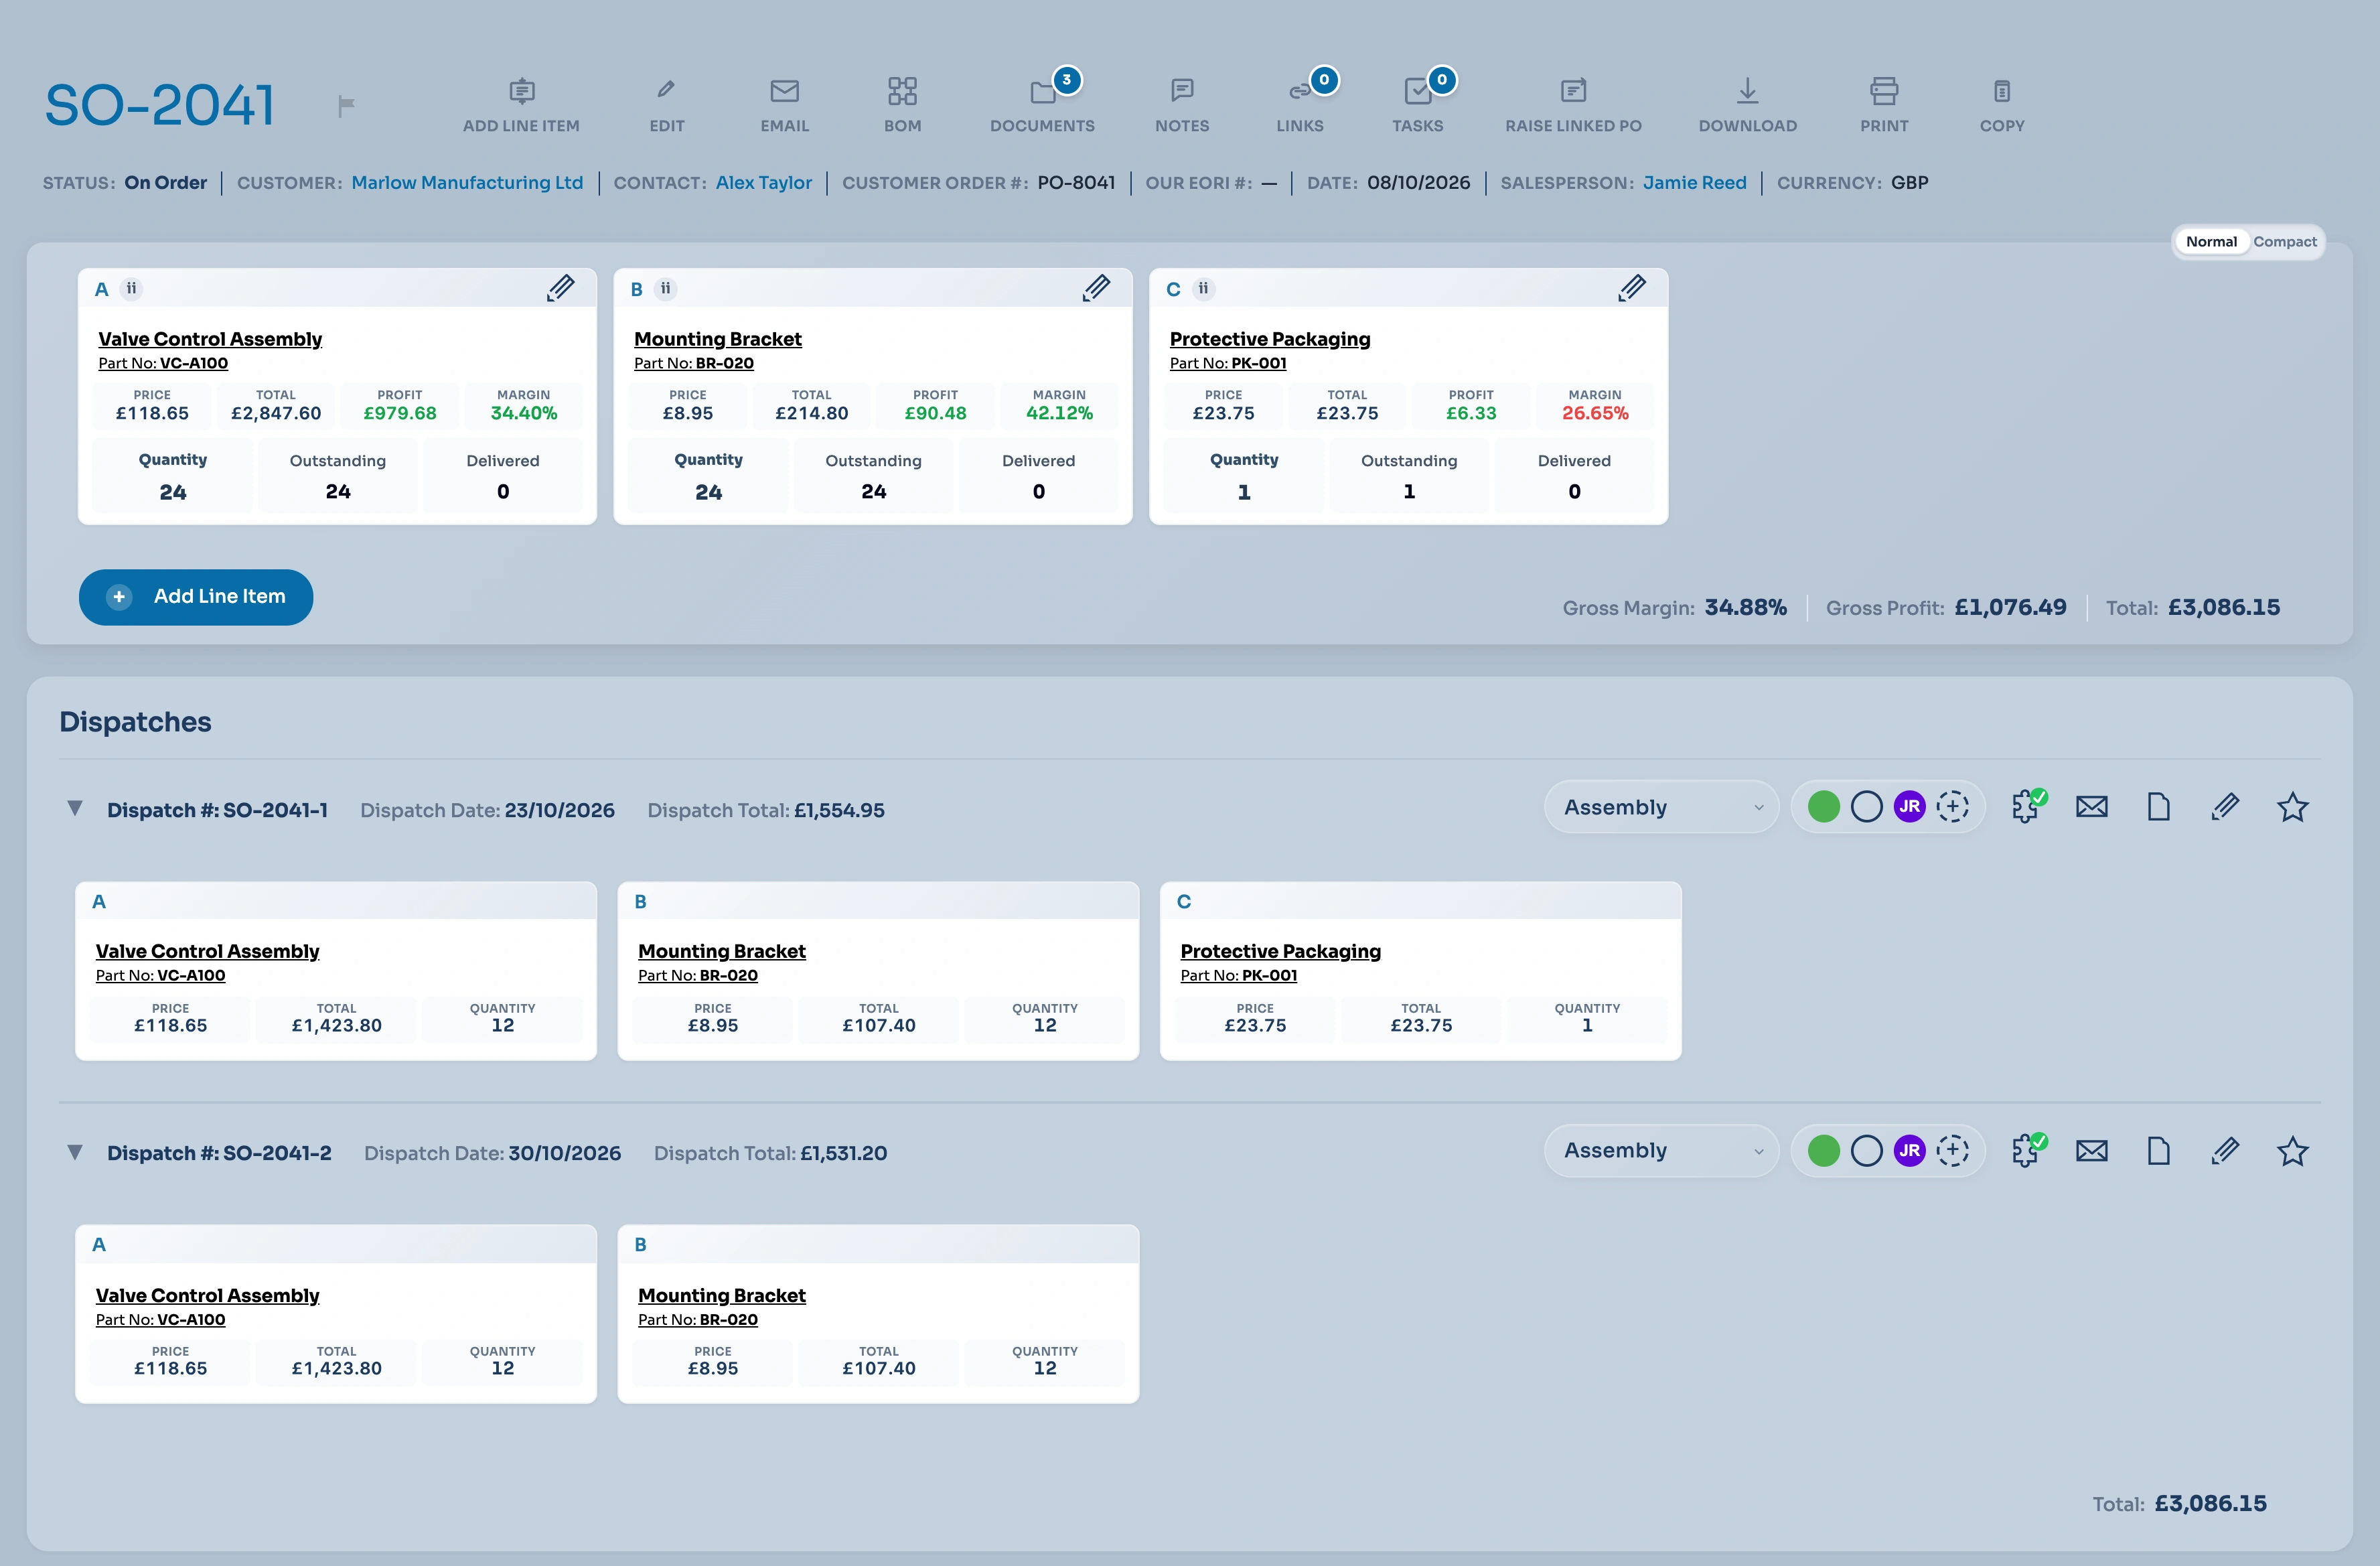The image size is (2380, 1566).
Task: Click info icon on line item B
Action: pos(665,289)
